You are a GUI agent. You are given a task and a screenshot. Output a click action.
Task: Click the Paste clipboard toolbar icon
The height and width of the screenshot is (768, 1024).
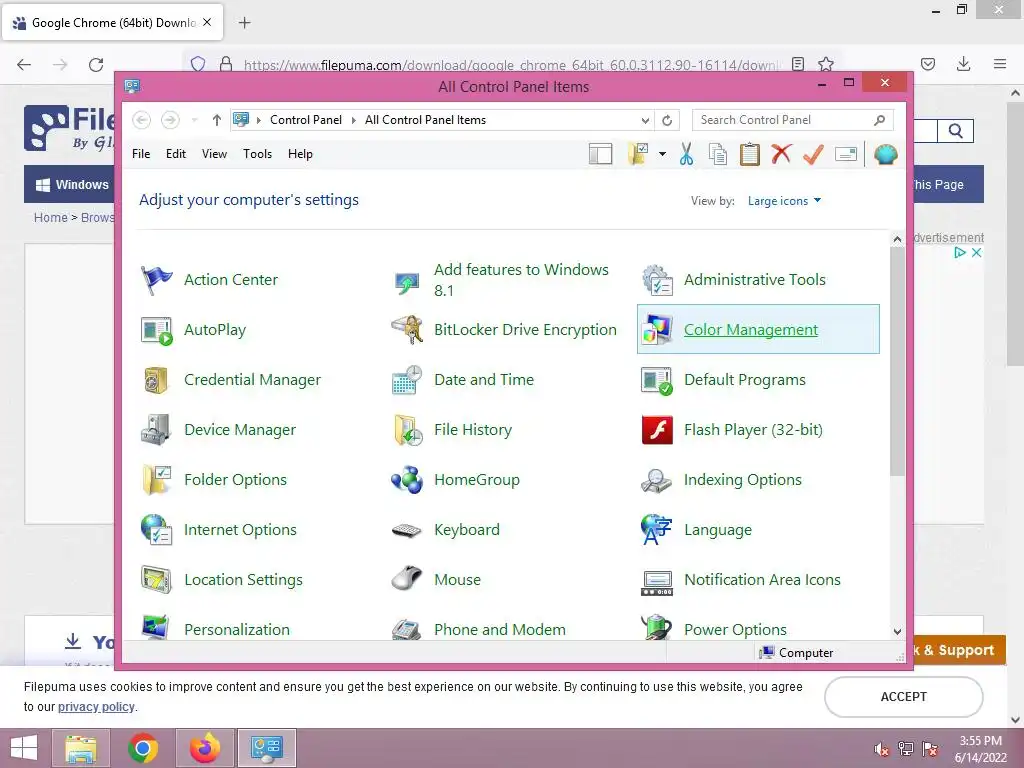click(750, 154)
